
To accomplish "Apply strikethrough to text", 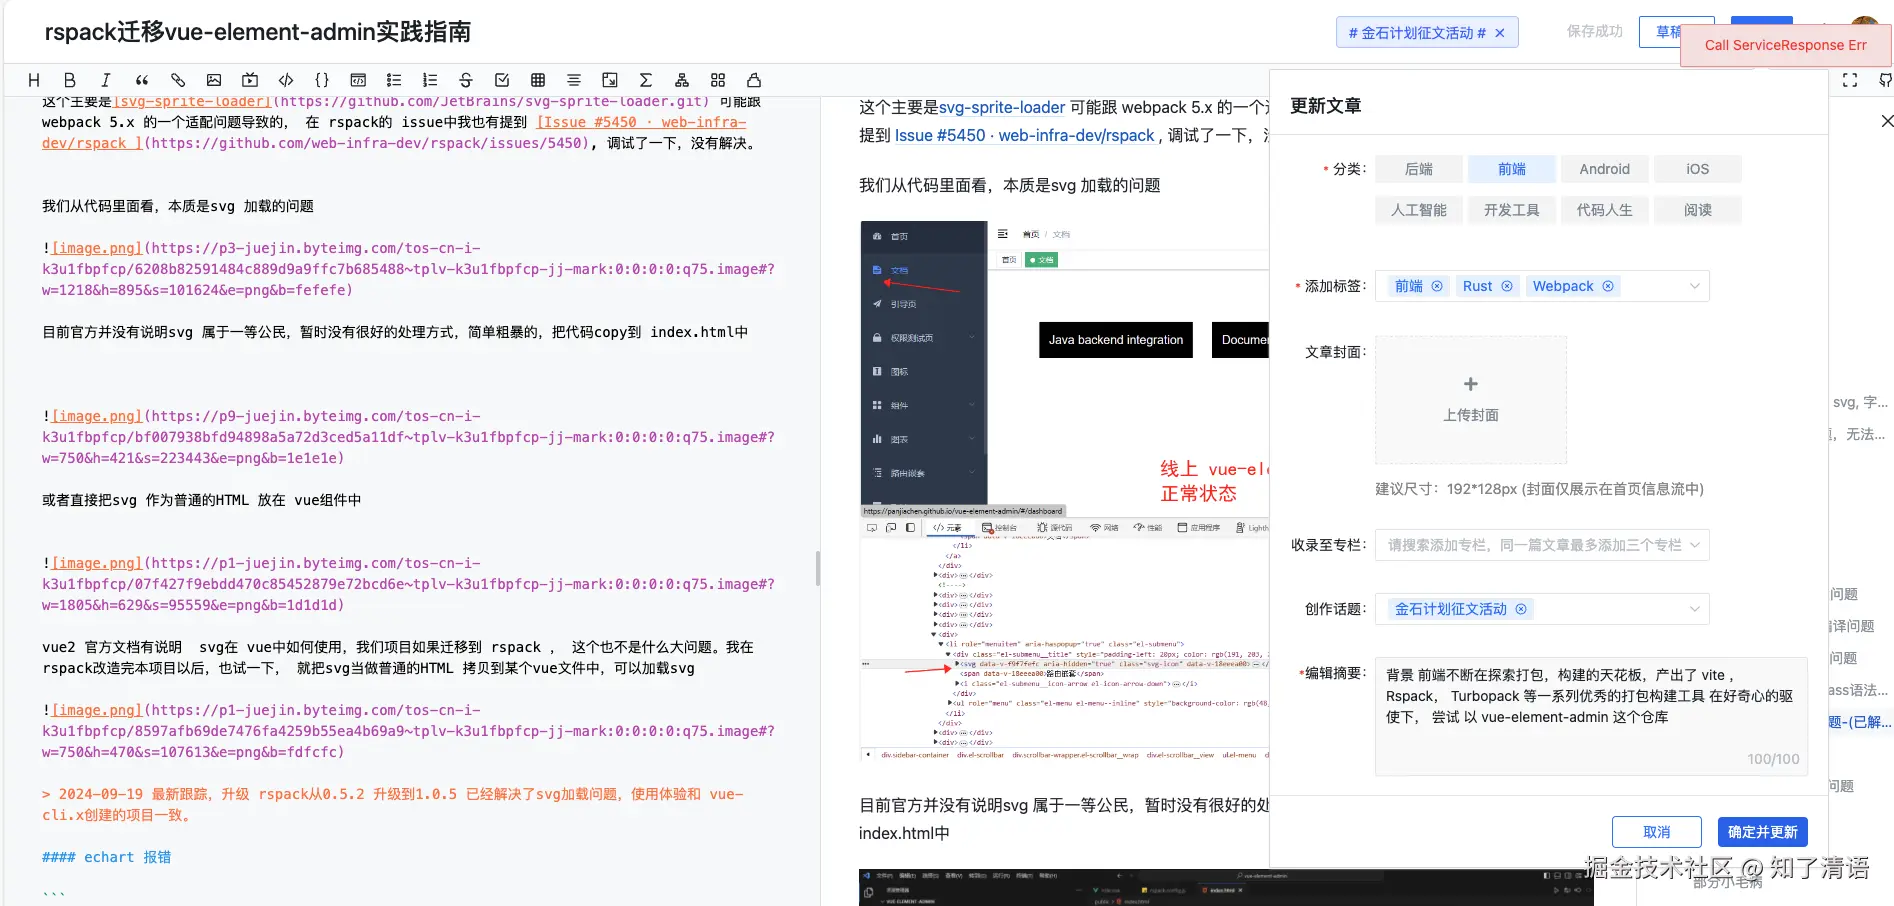I will pyautogui.click(x=465, y=80).
